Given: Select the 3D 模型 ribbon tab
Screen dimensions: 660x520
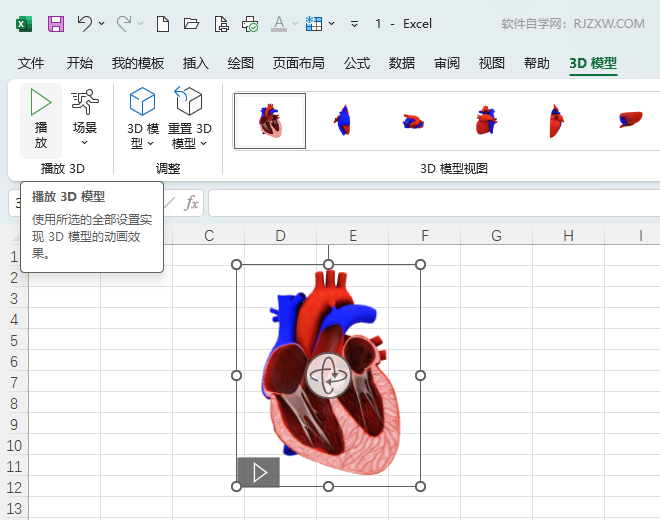Looking at the screenshot, I should click(x=593, y=63).
